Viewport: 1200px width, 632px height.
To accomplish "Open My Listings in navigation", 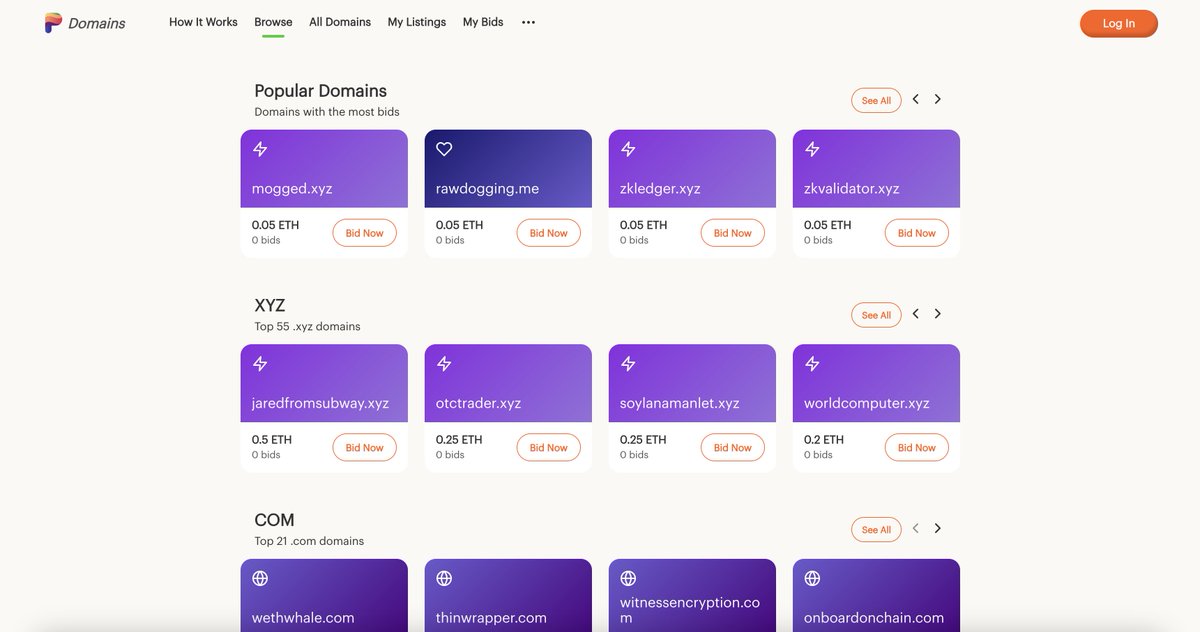I will 417,22.
